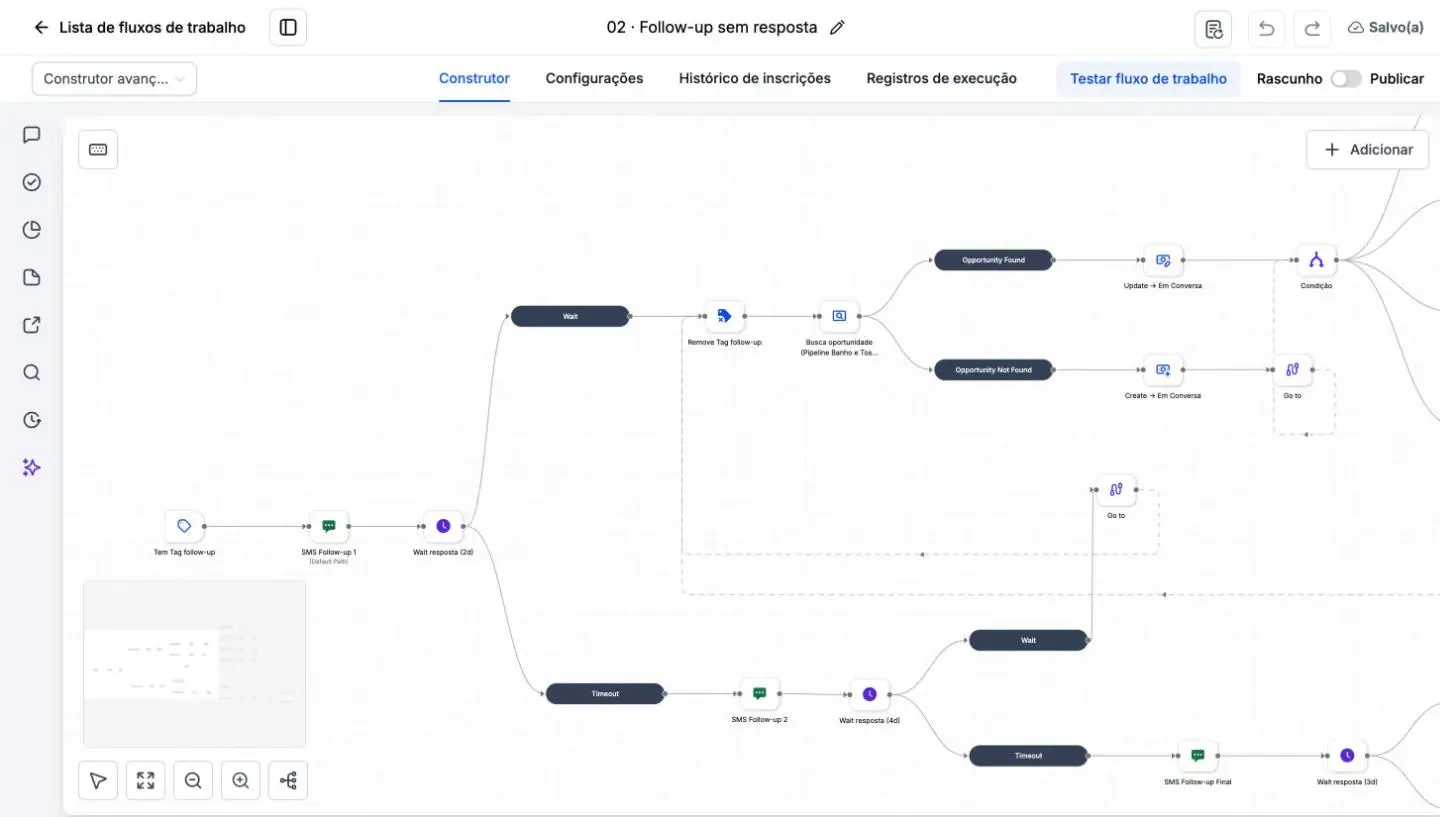Edit workflow name with pencil icon
1440x817 pixels.
tap(838, 27)
